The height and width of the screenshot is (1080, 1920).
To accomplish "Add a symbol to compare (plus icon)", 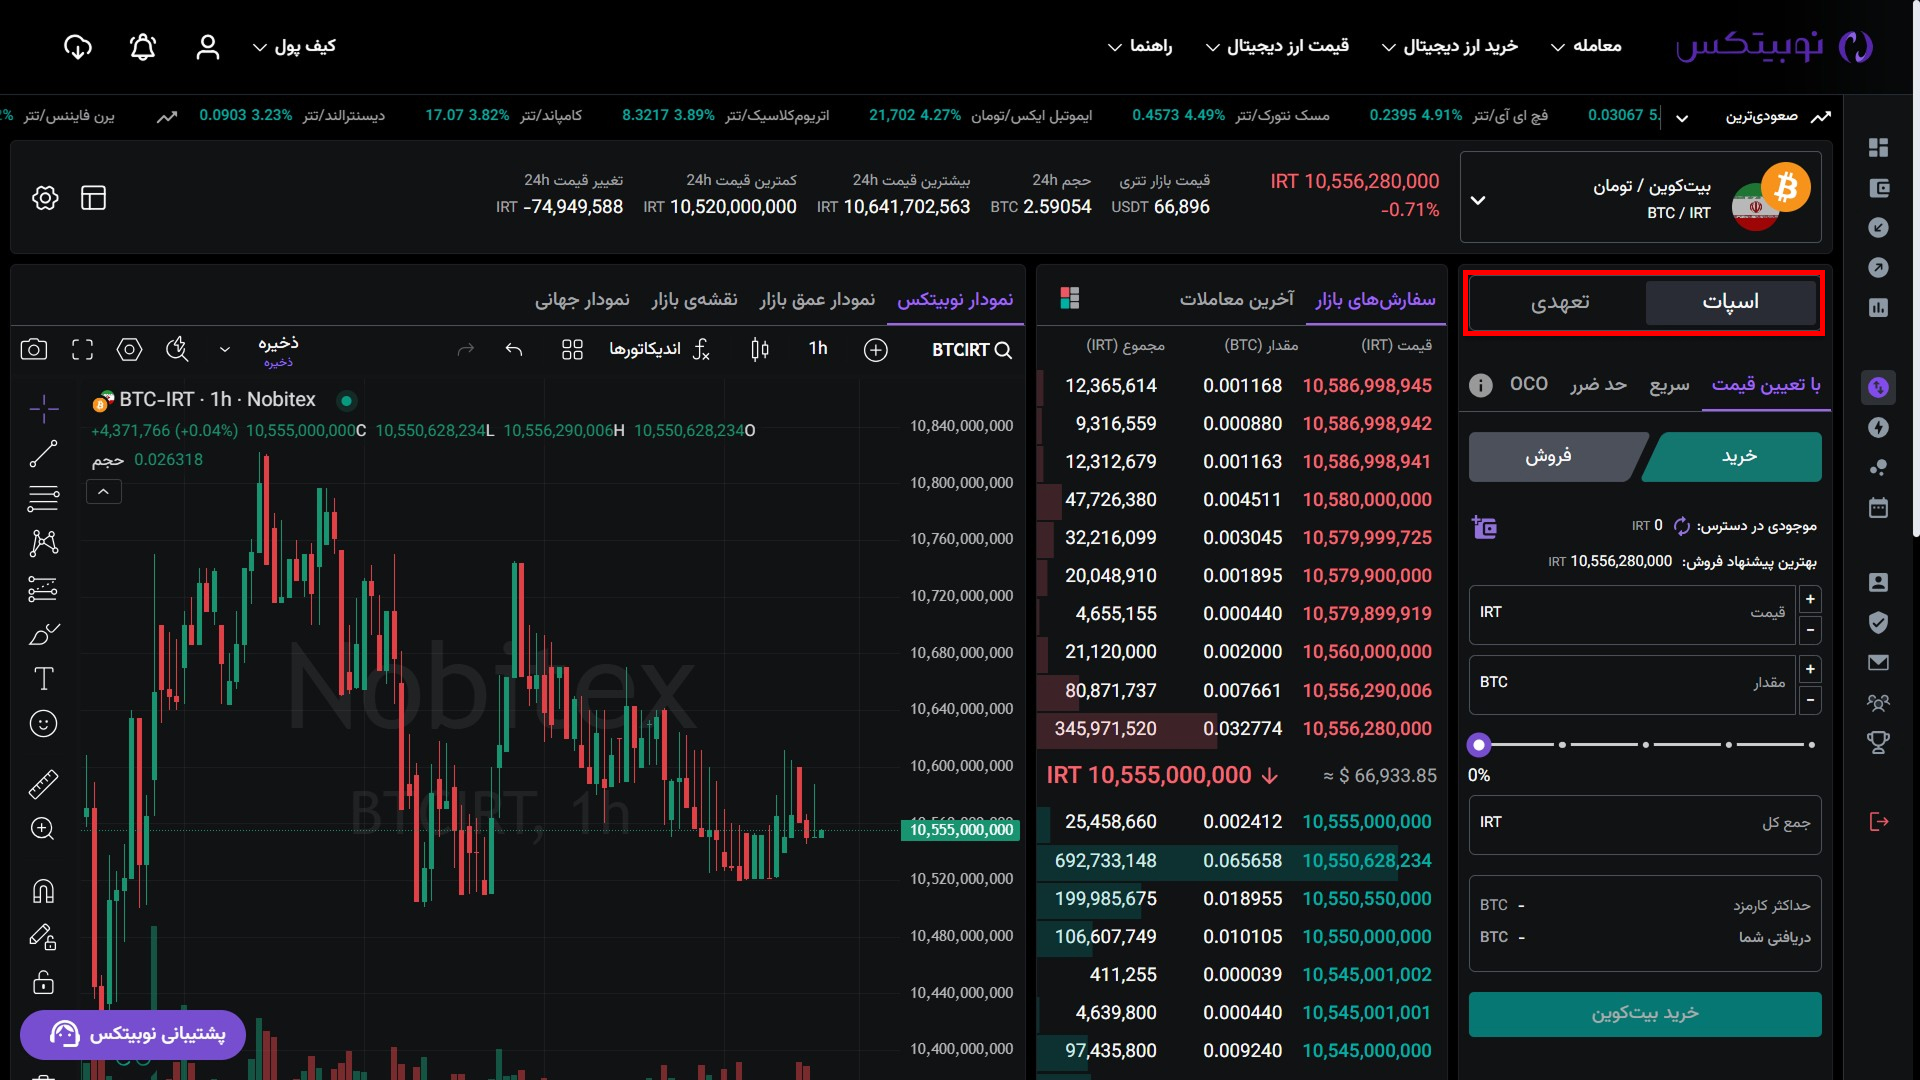I will pos(876,350).
